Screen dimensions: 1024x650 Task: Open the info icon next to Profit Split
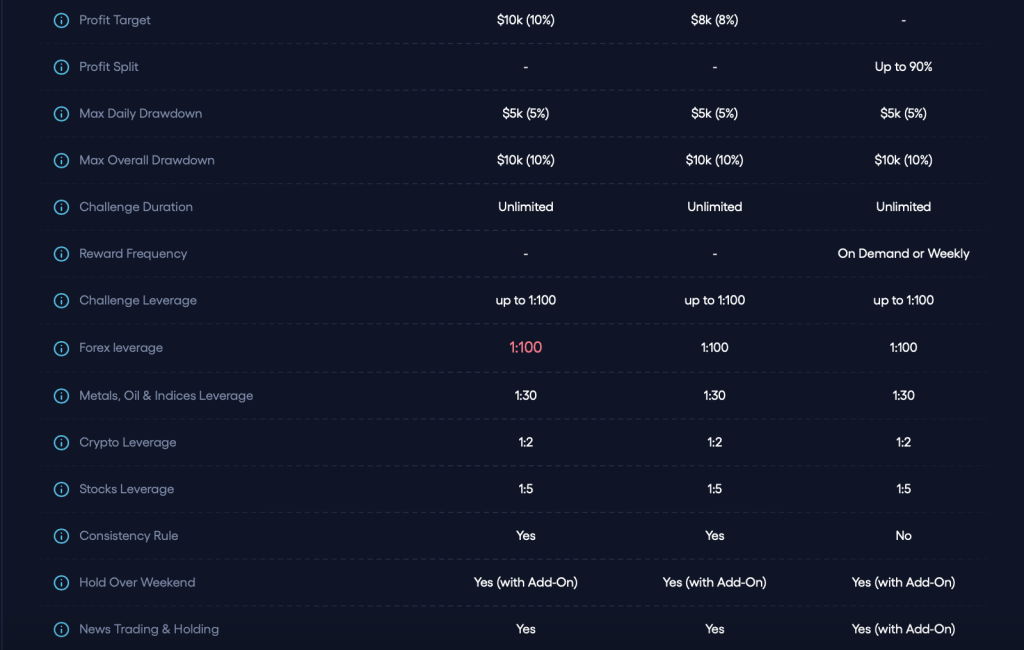[61, 67]
